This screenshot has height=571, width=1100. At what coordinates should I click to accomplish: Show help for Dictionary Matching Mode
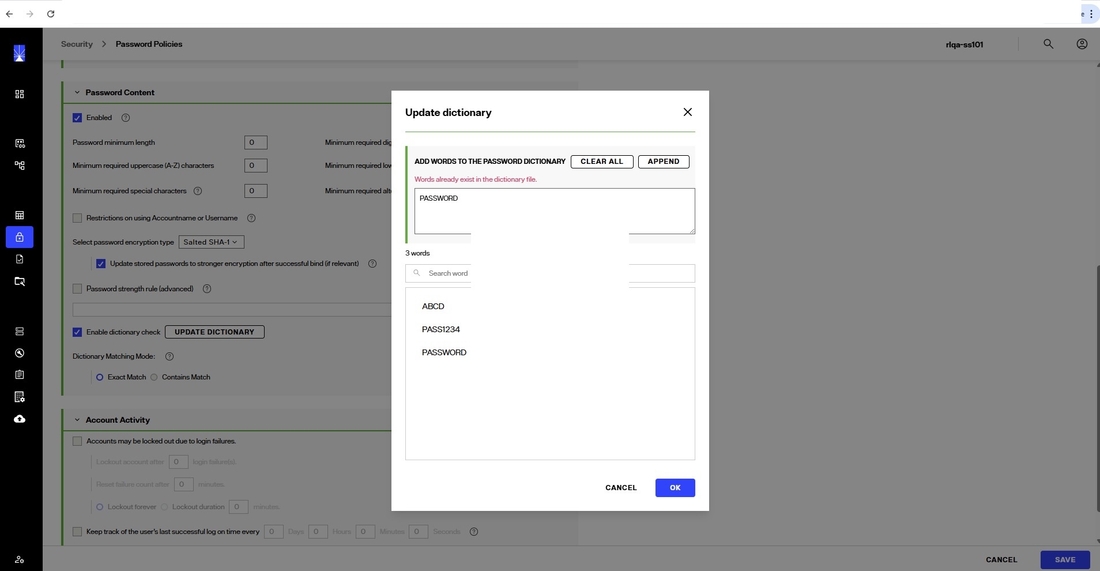(x=169, y=356)
